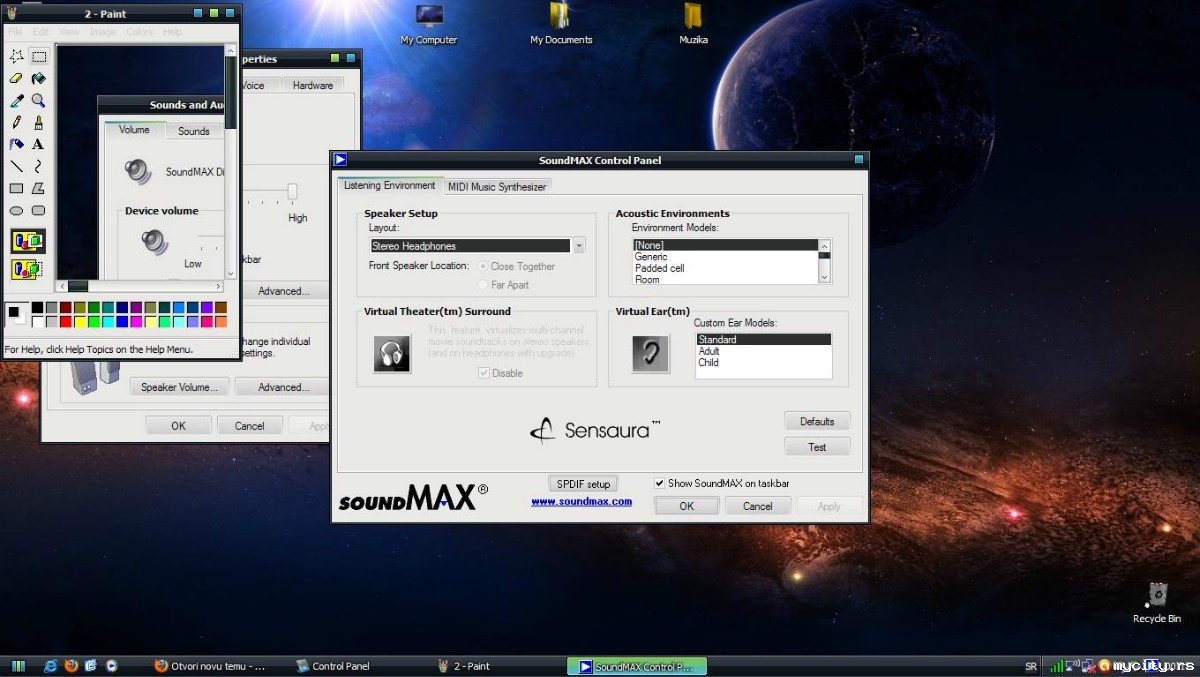Image resolution: width=1200 pixels, height=677 pixels.
Task: Select the Eraser tool in Paint
Action: (x=16, y=78)
